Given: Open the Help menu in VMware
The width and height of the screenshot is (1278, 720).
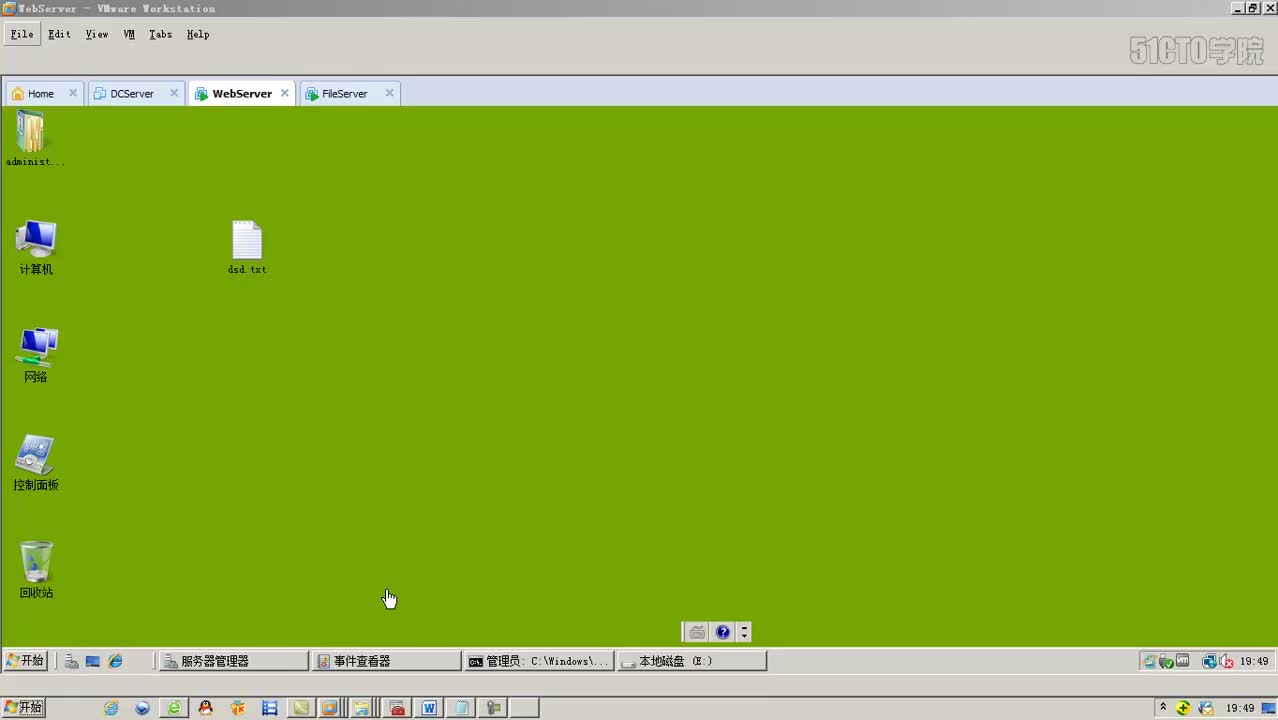Looking at the screenshot, I should [198, 34].
